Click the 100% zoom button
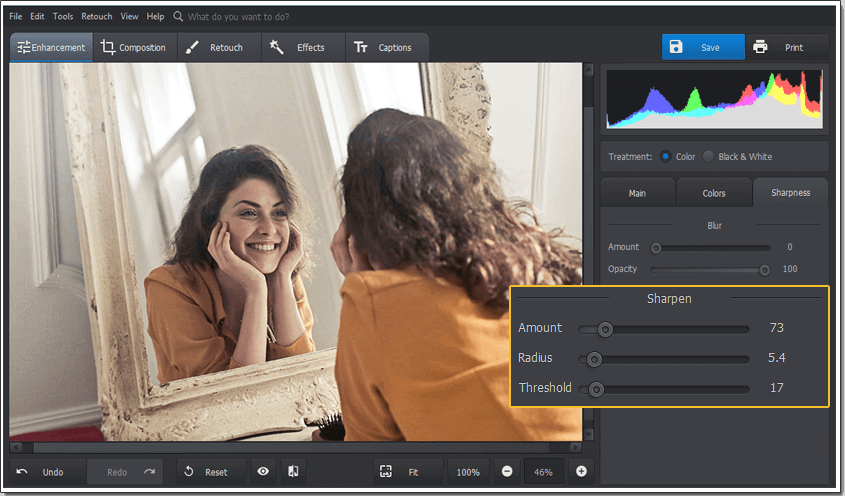Viewport: 845px width, 496px height. tap(468, 472)
